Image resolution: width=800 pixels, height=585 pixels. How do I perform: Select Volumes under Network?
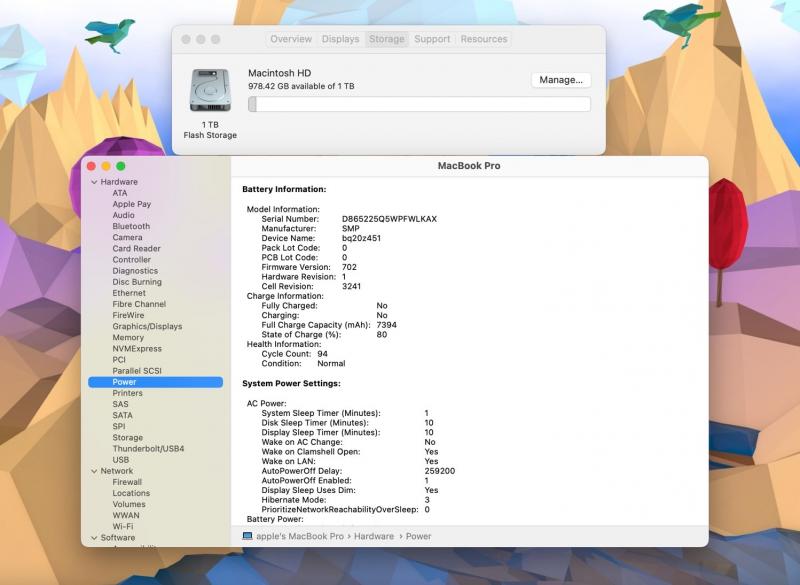pyautogui.click(x=129, y=504)
